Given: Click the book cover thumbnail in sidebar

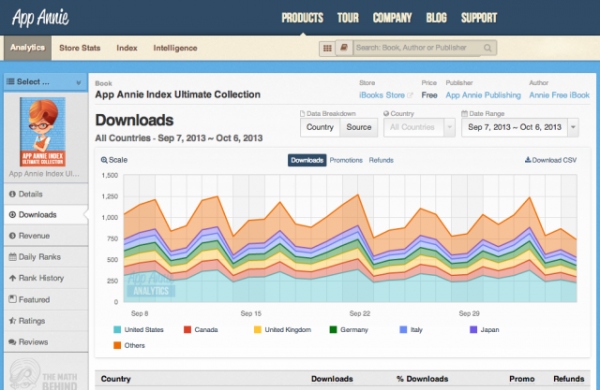Looking at the screenshot, I should click(42, 132).
